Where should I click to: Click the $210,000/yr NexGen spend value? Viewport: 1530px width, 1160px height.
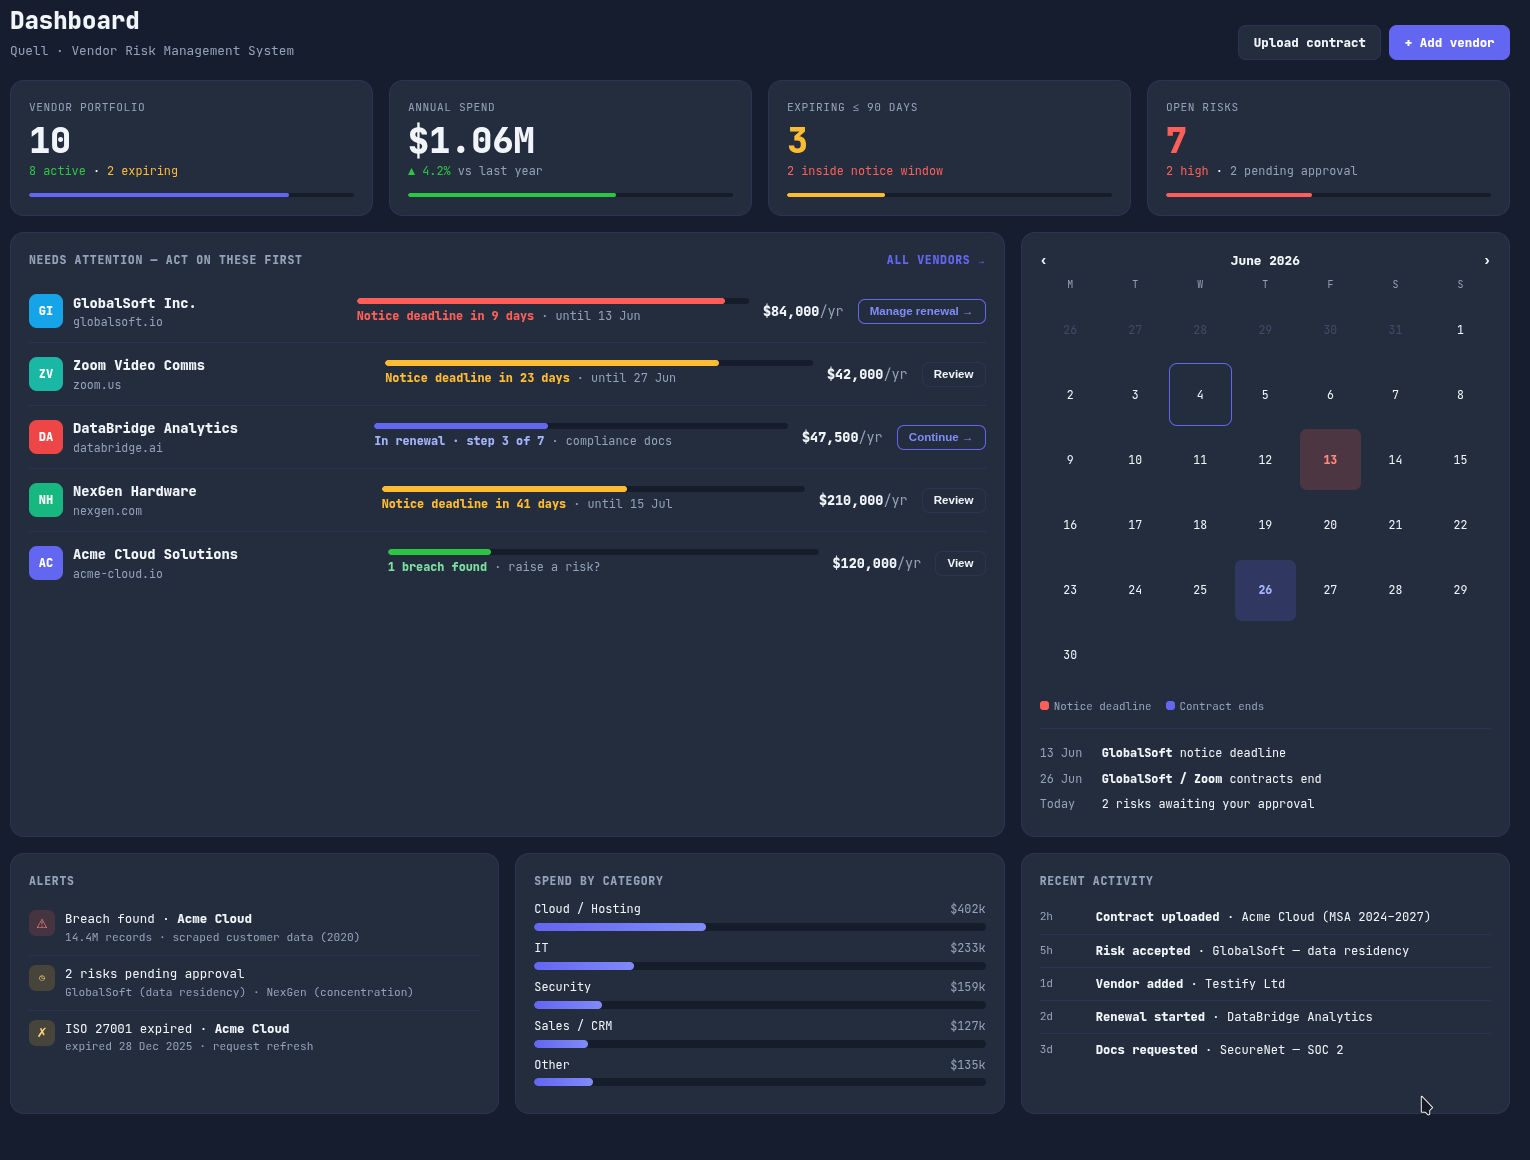pos(863,500)
